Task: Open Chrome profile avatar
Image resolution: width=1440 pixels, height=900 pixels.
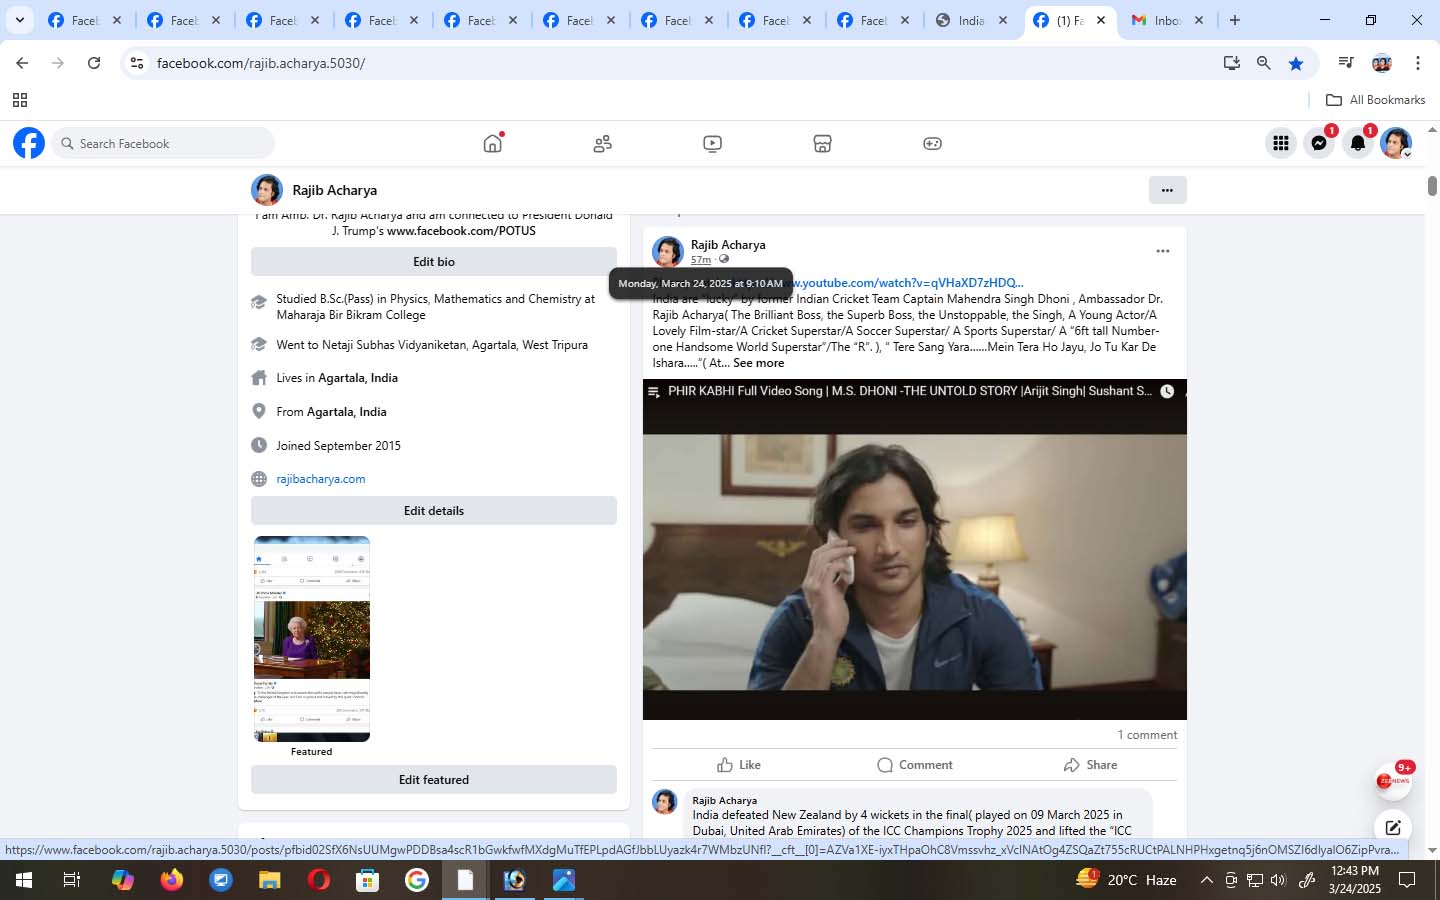Action: click(x=1382, y=63)
